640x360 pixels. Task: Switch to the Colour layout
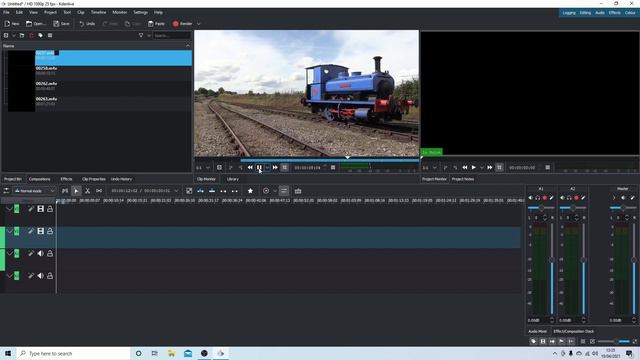coord(630,13)
